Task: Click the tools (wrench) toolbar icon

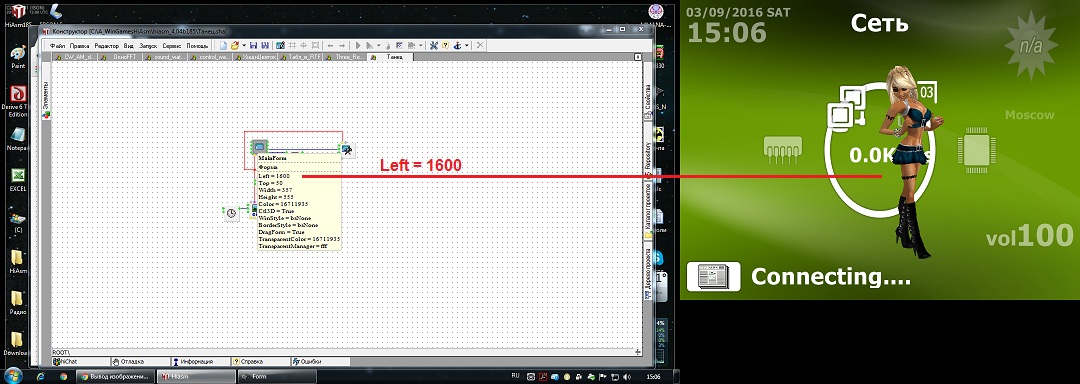Action: point(434,45)
